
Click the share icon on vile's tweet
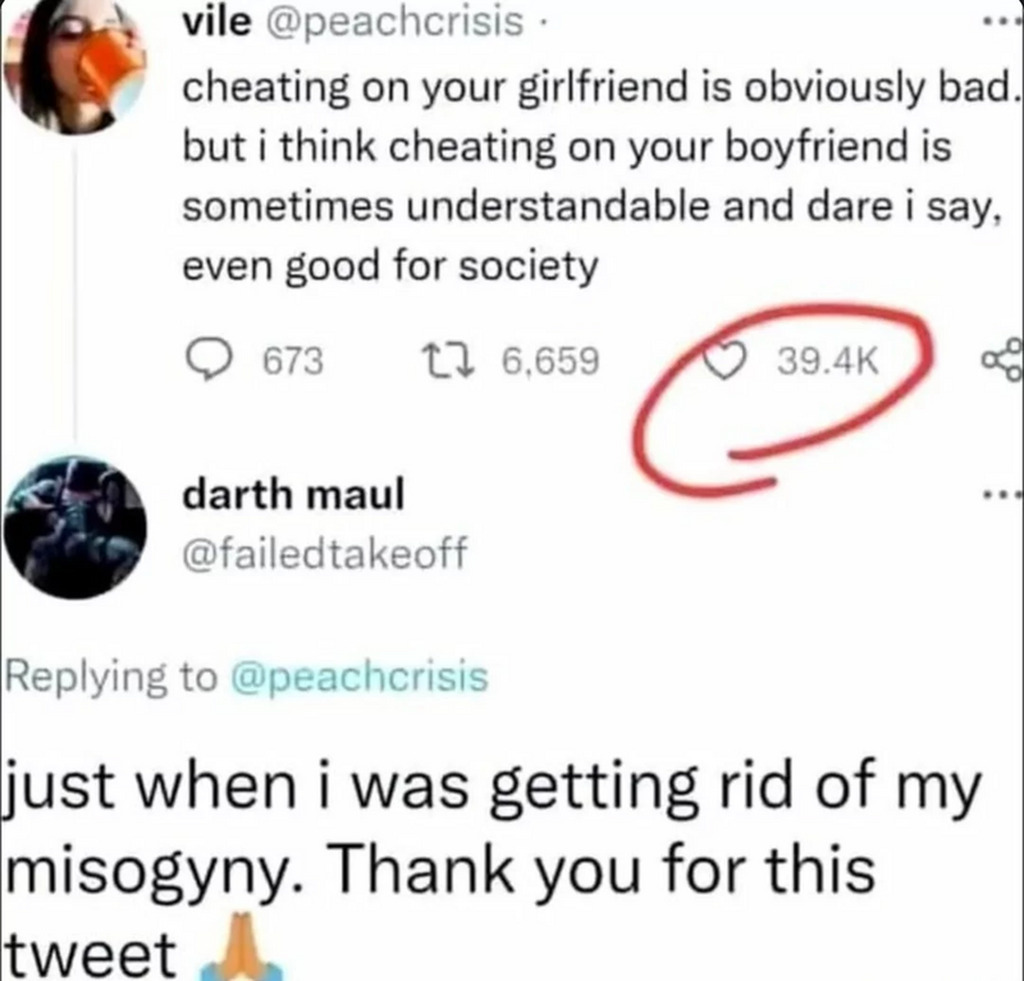coord(1001,360)
